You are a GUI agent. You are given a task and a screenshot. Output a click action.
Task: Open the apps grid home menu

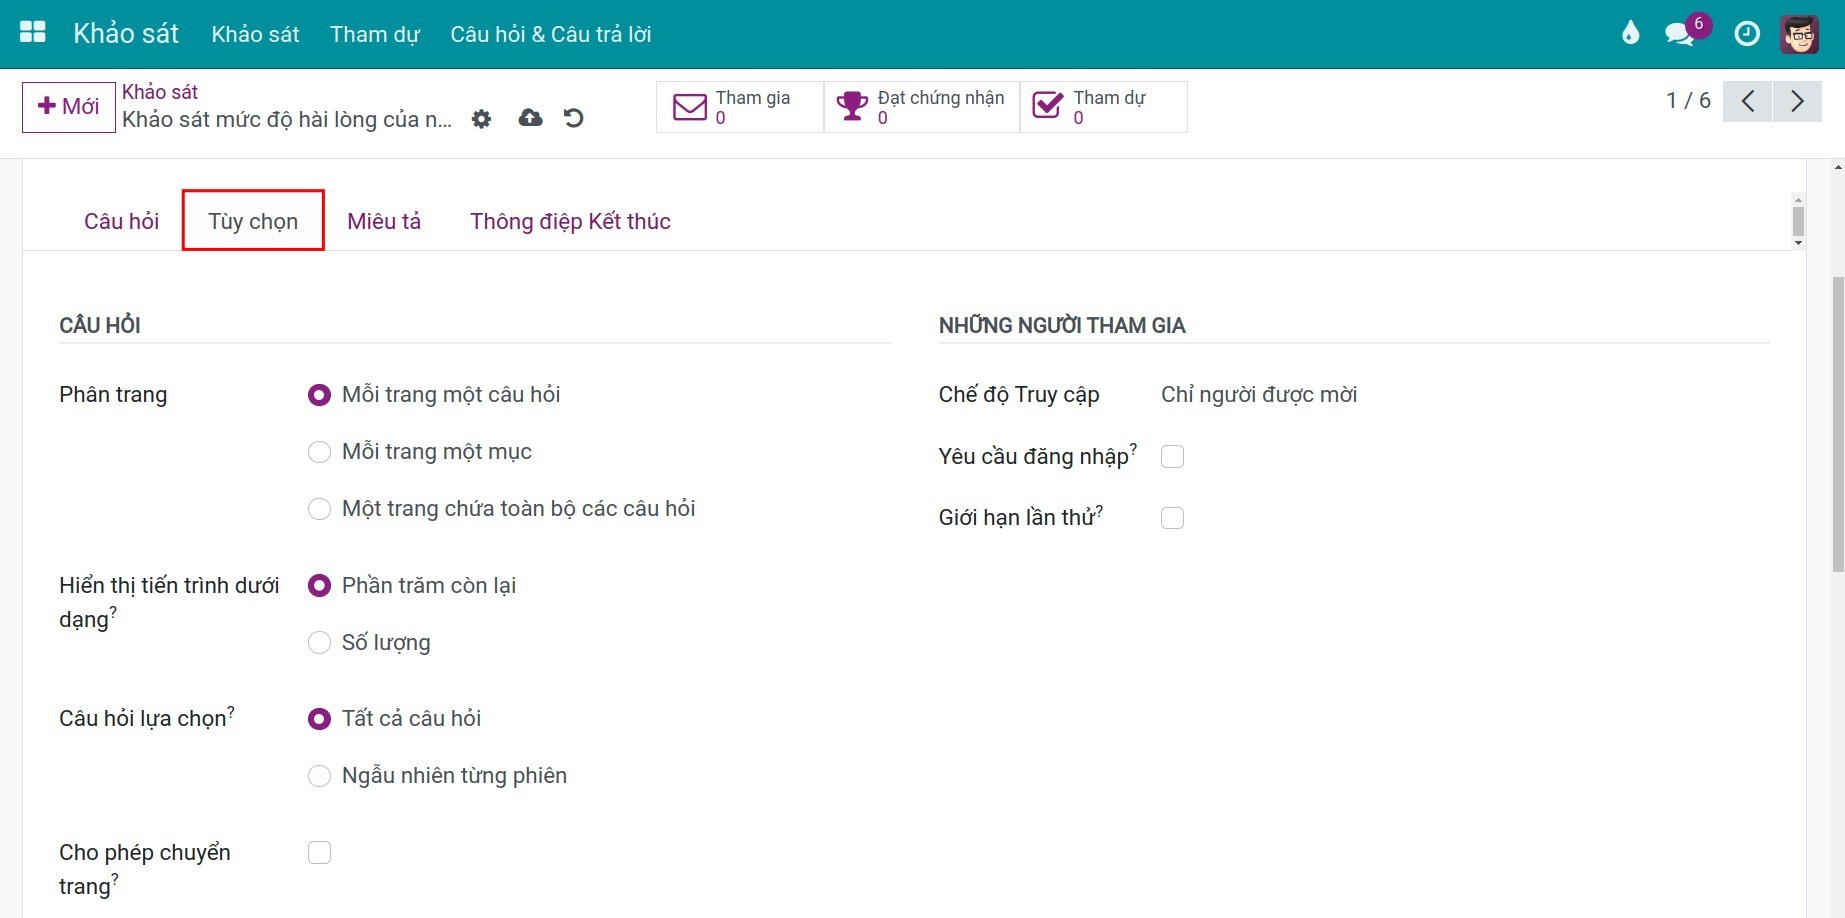coord(33,33)
